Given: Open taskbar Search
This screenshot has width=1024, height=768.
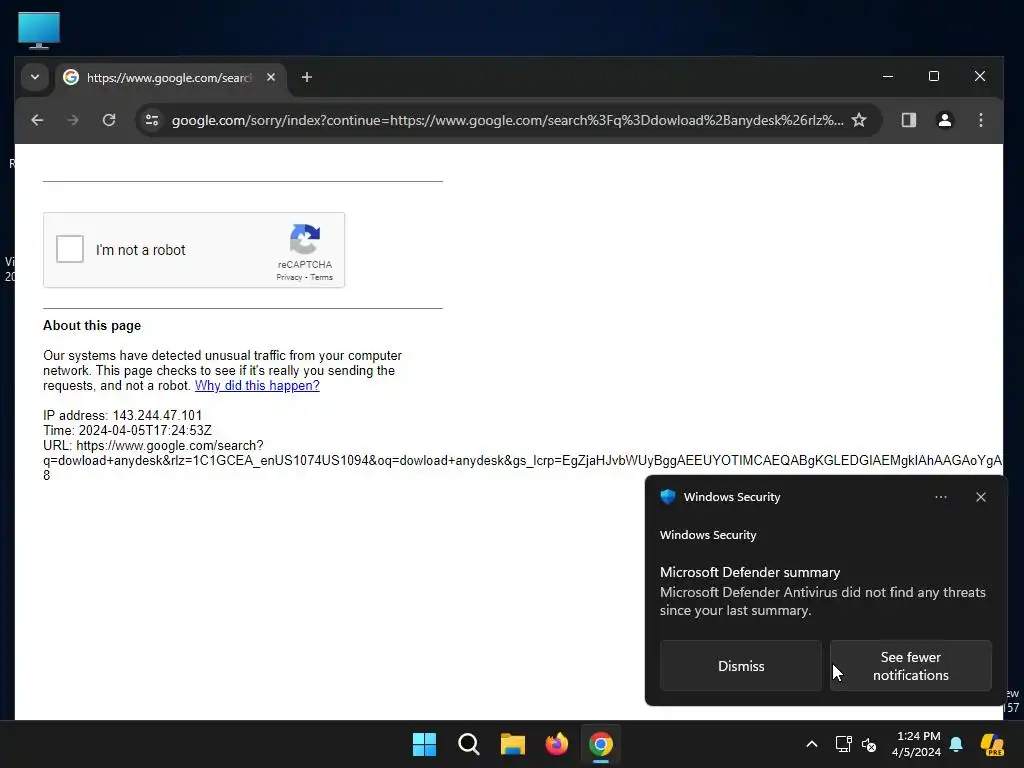Looking at the screenshot, I should (468, 744).
